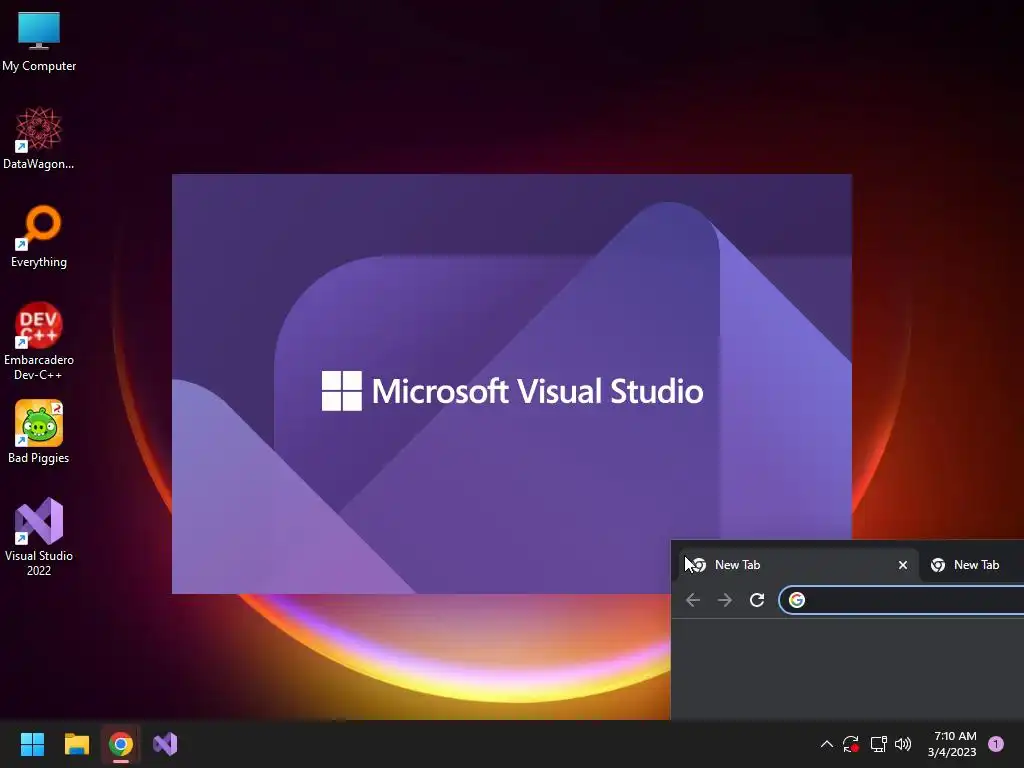
Task: Open the notification badge in the tray
Action: click(996, 744)
